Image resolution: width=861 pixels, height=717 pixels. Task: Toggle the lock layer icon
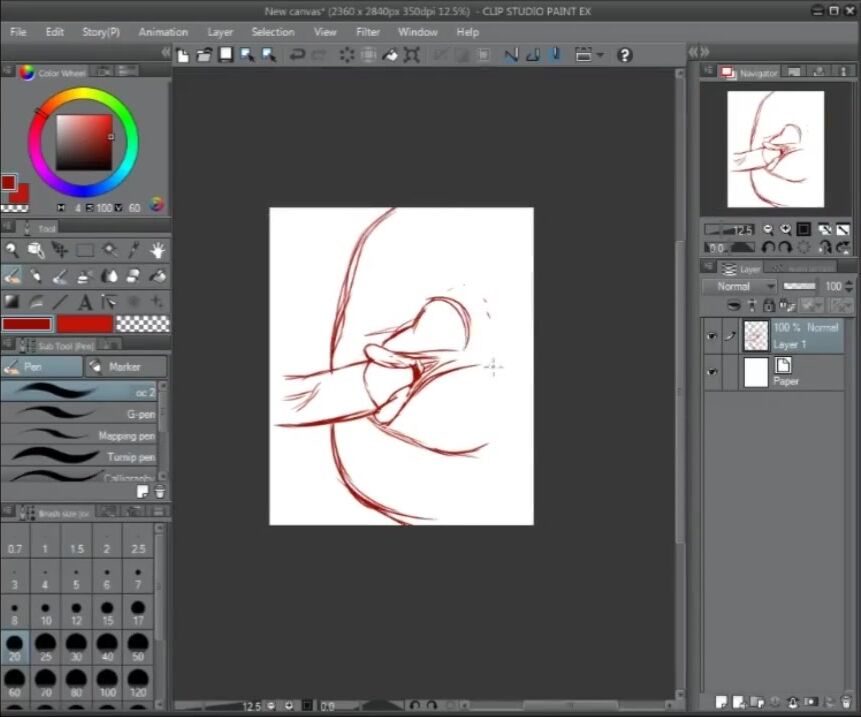coord(768,305)
